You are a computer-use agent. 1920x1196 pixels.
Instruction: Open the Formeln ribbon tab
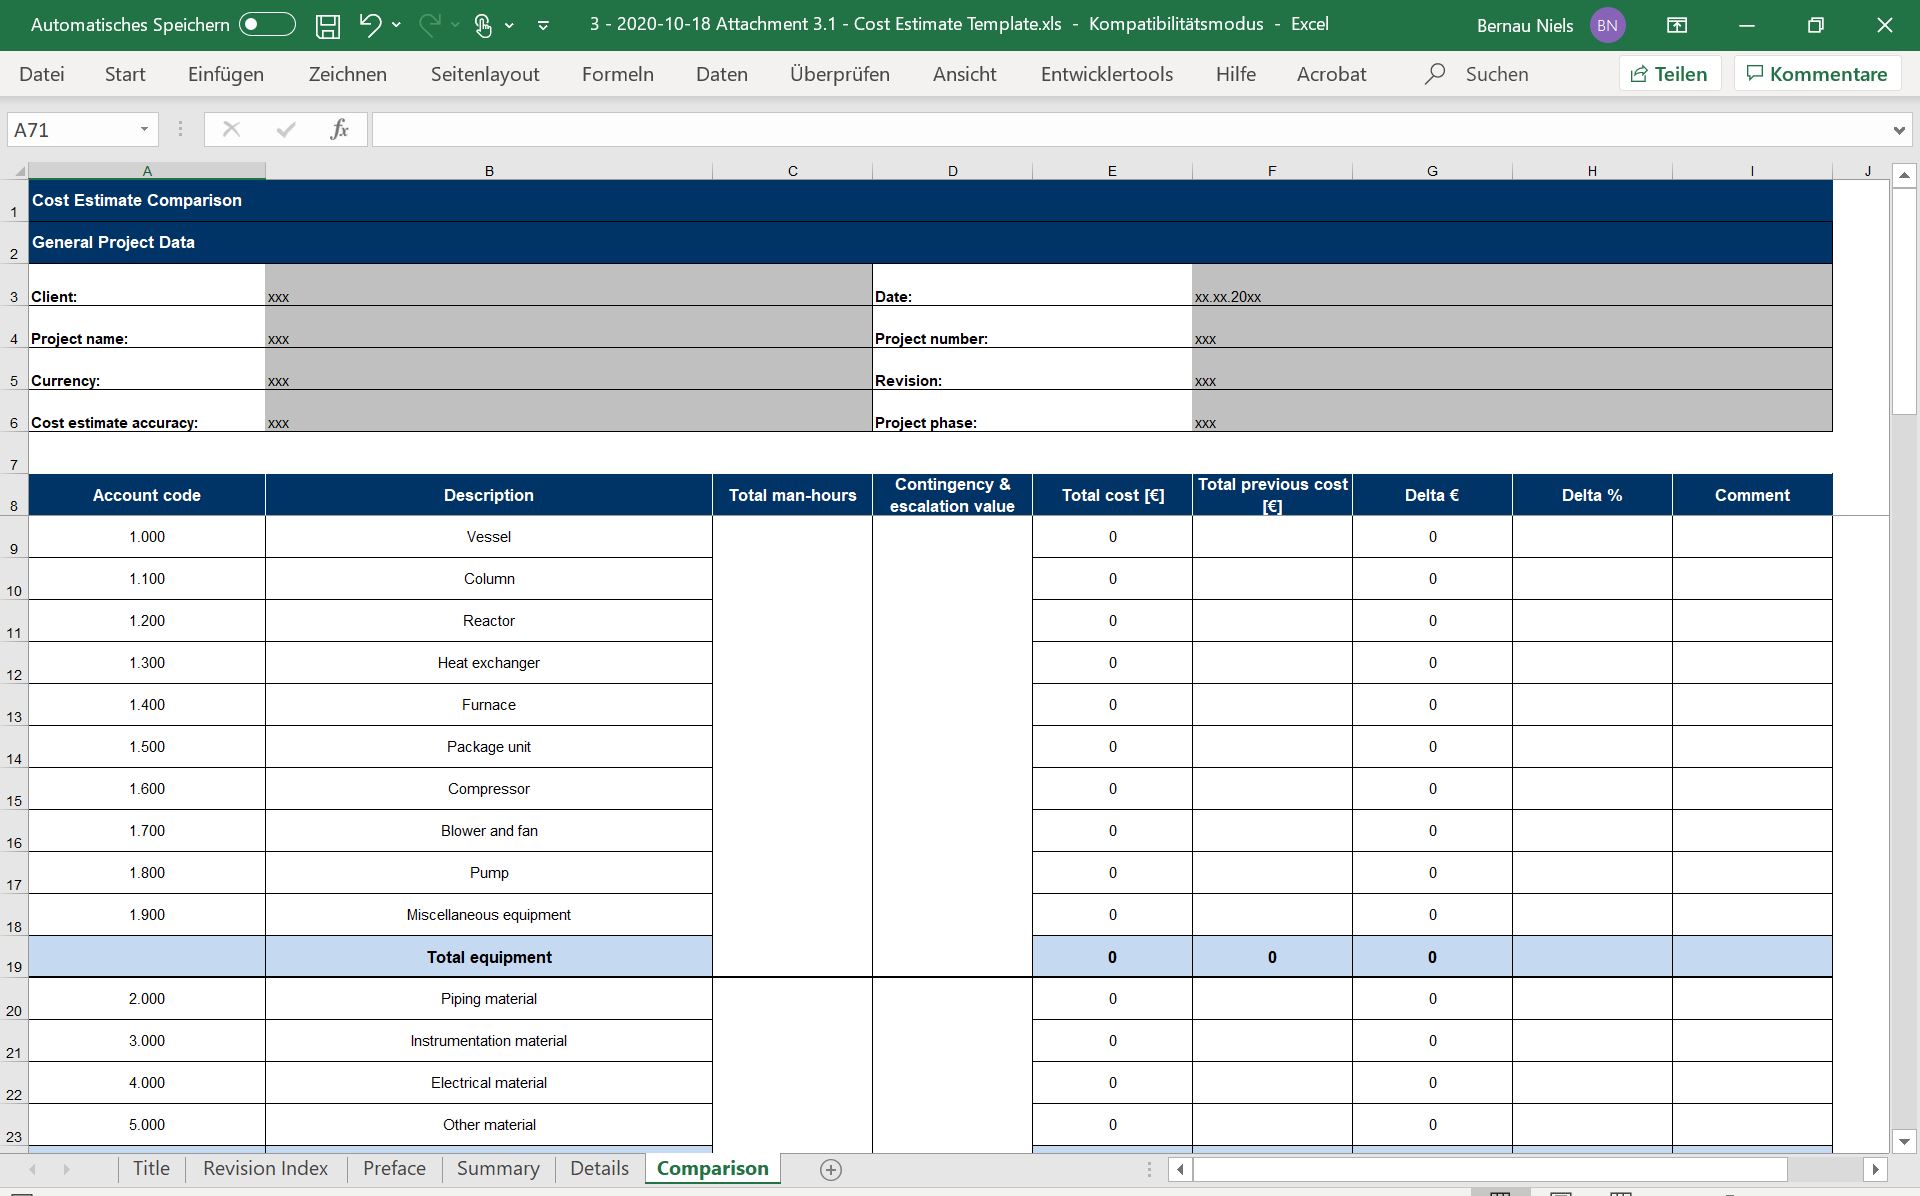[x=617, y=74]
